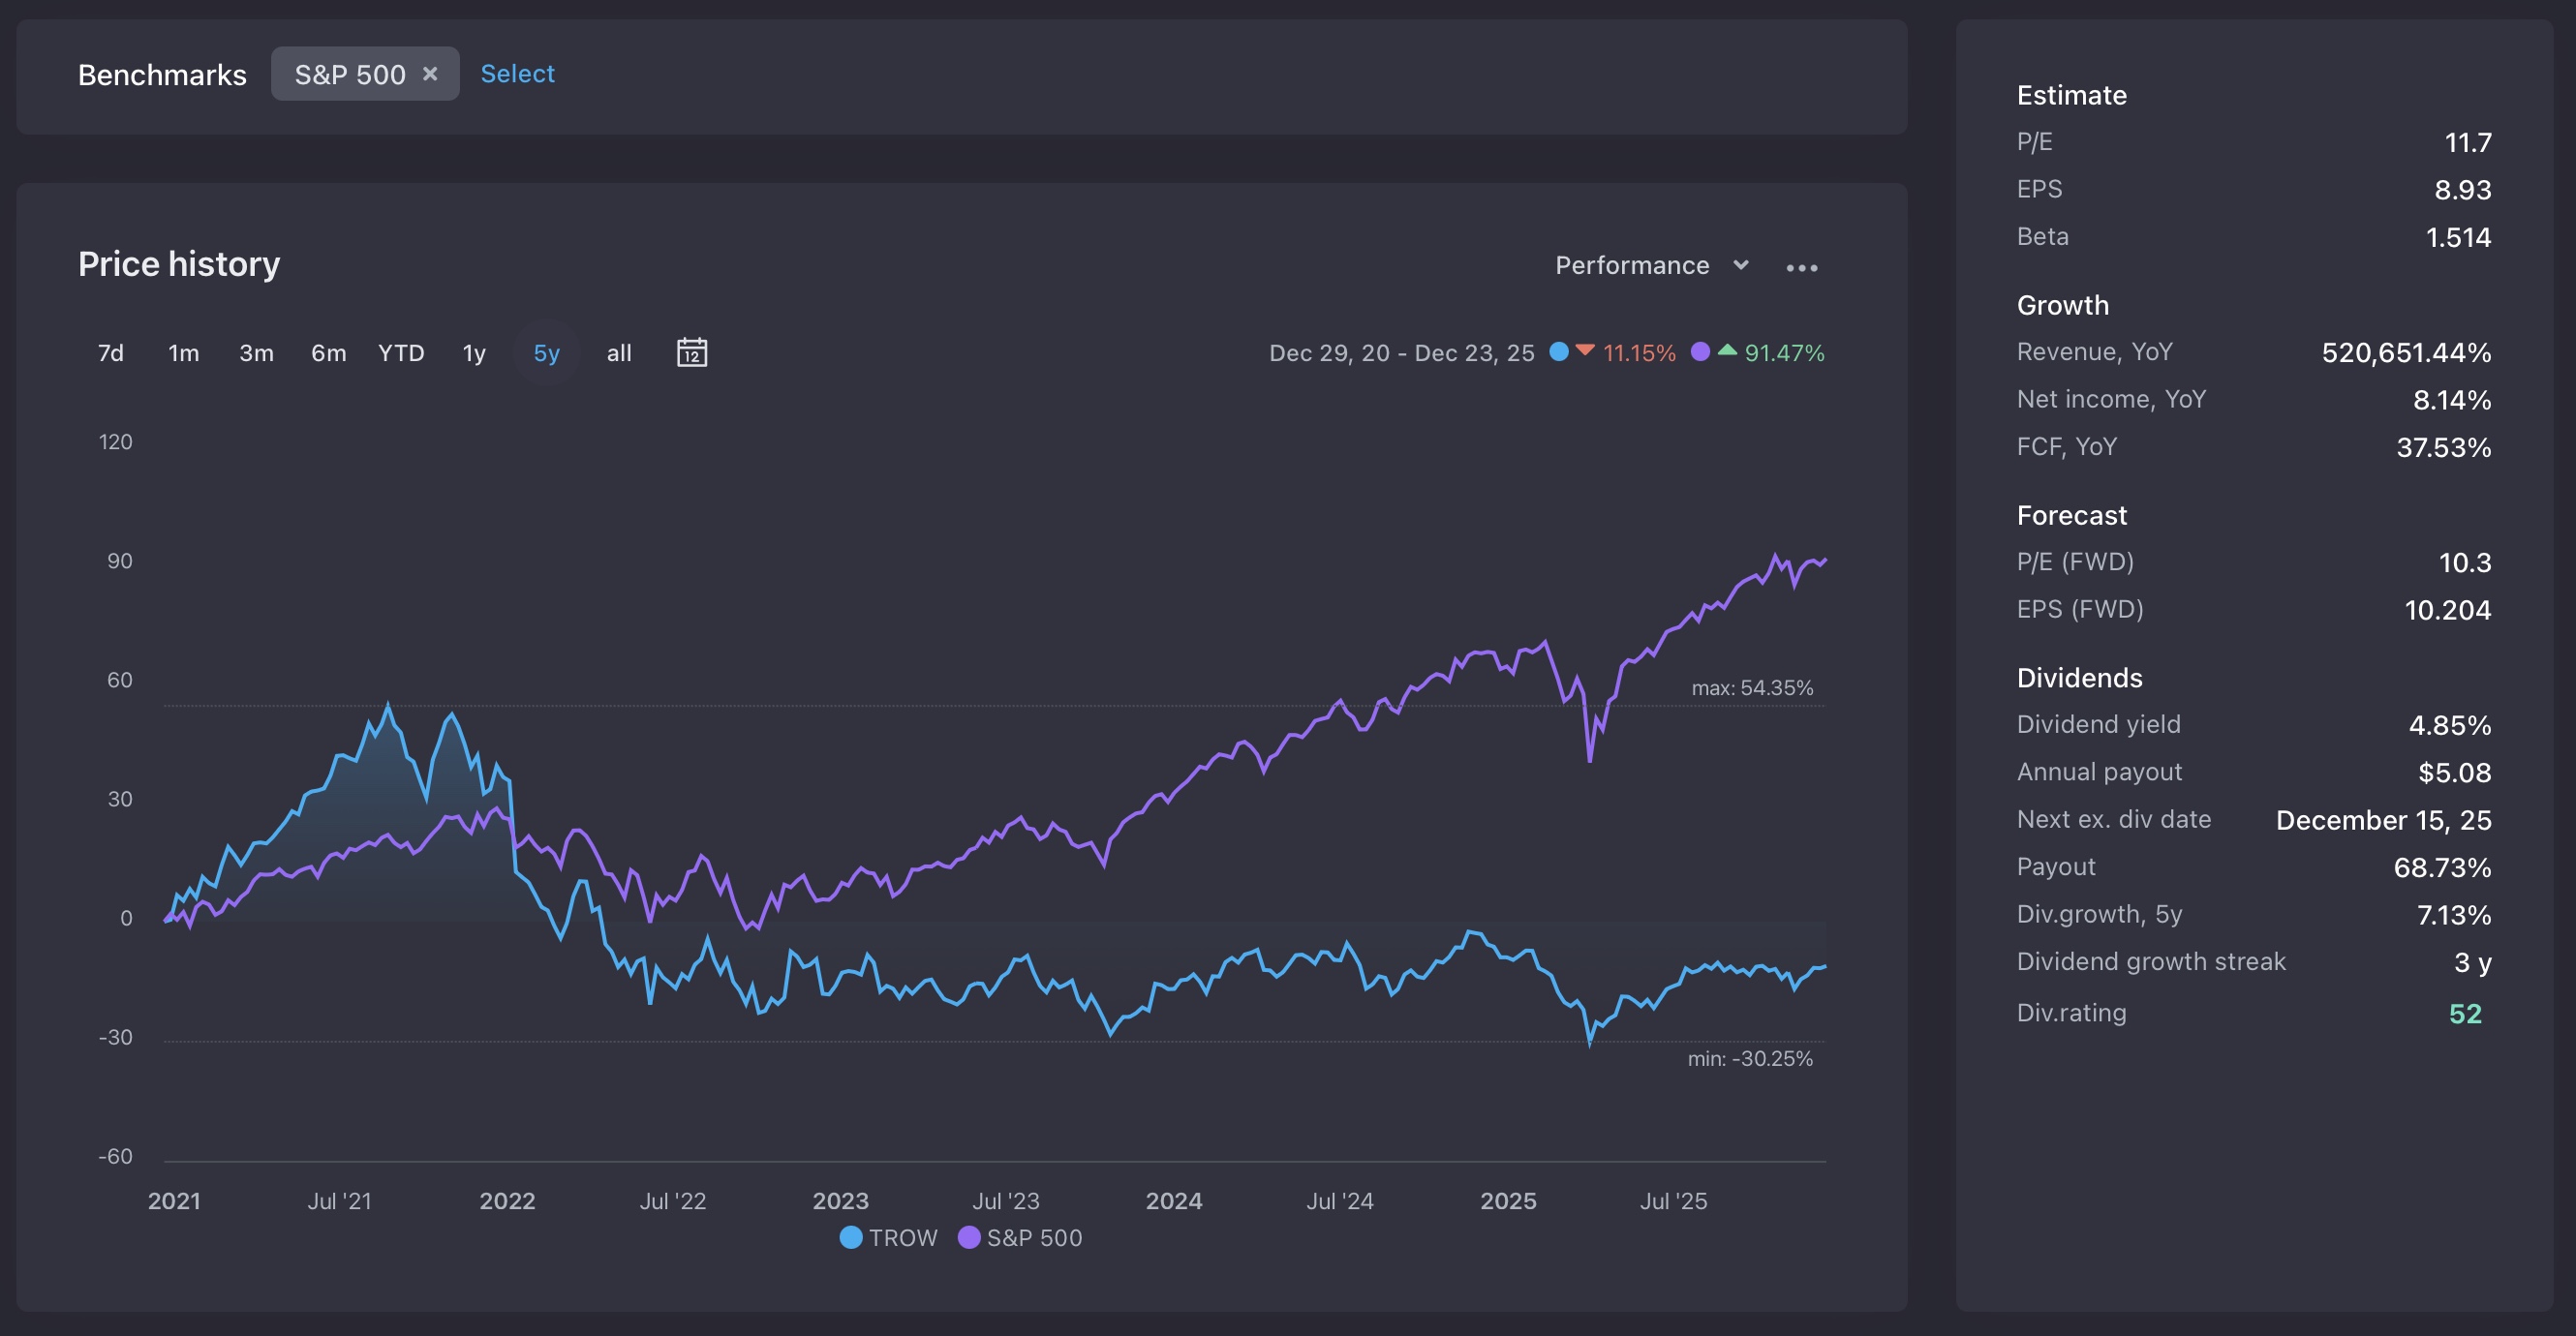Expand the Performance dropdown chevron
This screenshot has width=2576, height=1336.
click(x=1741, y=265)
